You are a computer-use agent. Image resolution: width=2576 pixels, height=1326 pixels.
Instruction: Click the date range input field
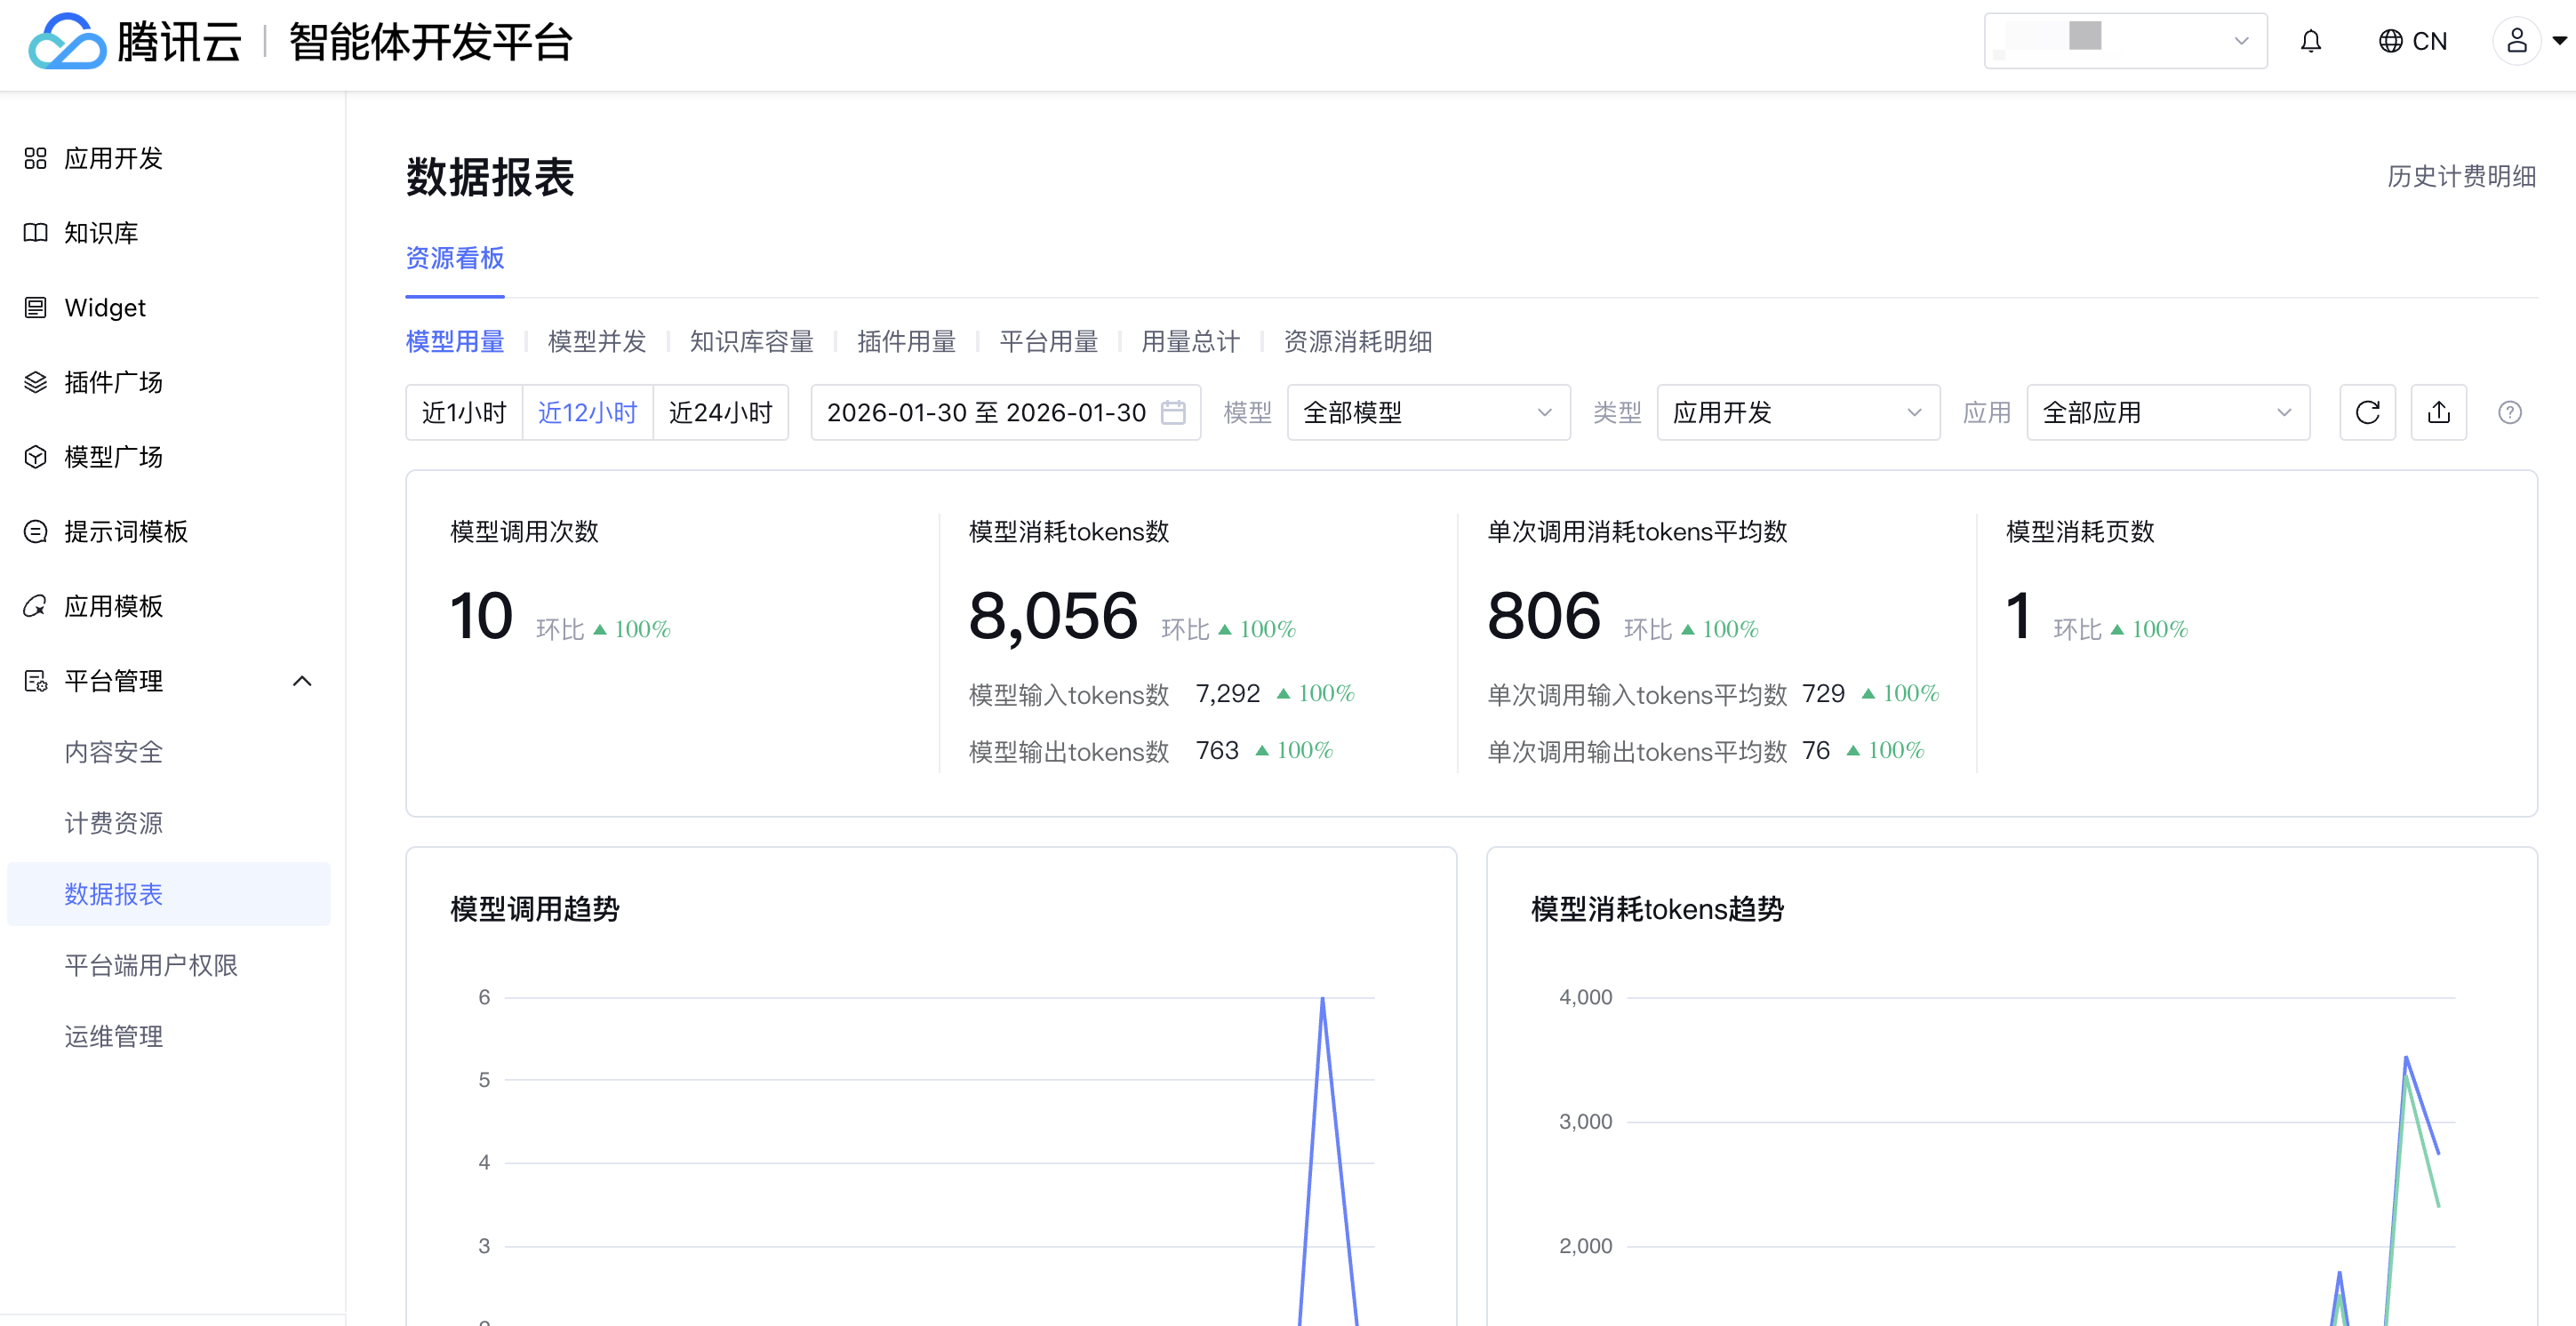[x=985, y=412]
